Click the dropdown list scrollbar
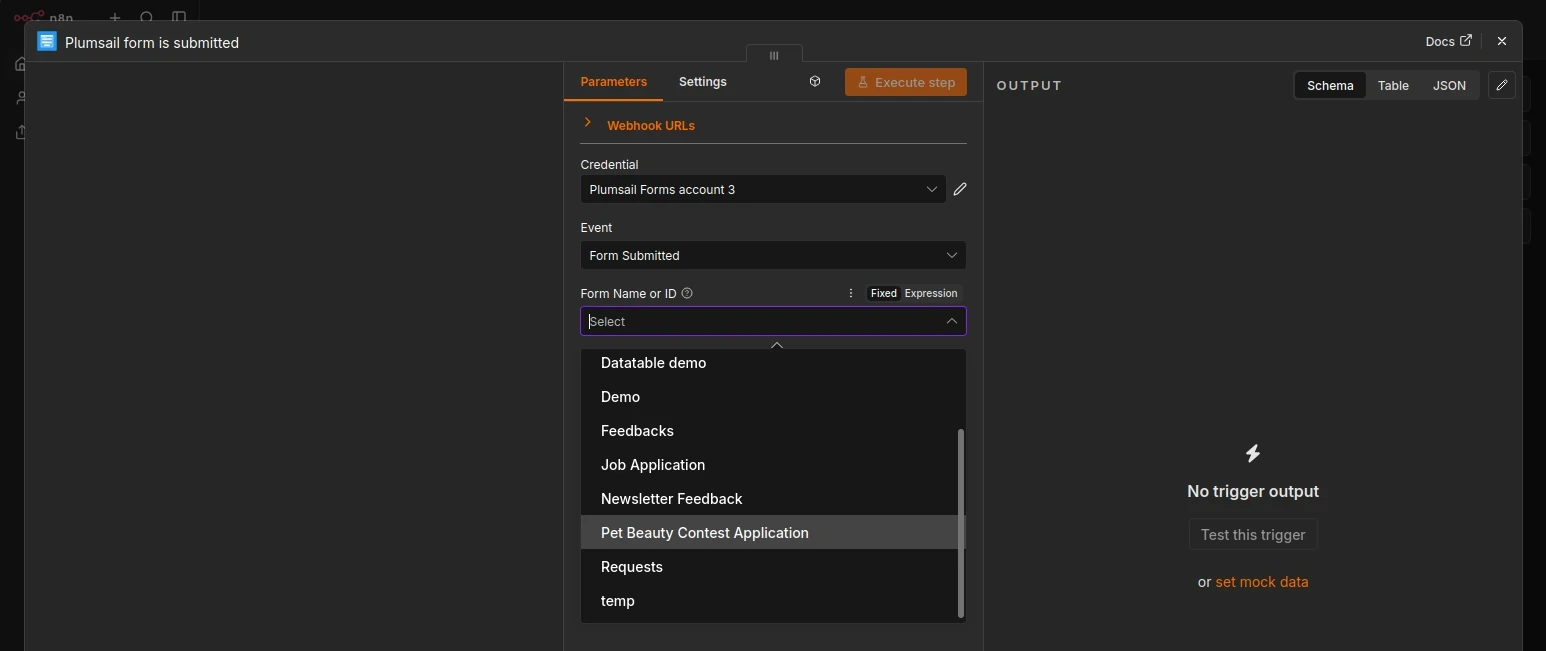Screen dimensions: 1546x651 [961, 523]
